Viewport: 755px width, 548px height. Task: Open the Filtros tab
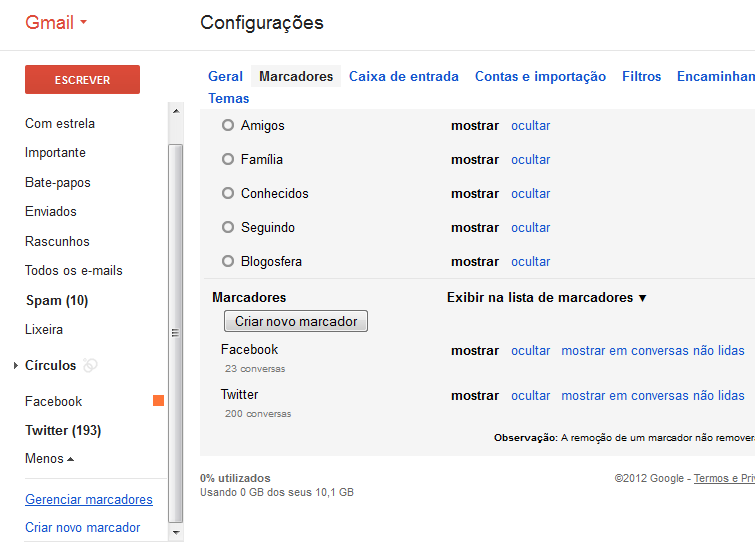pos(641,76)
